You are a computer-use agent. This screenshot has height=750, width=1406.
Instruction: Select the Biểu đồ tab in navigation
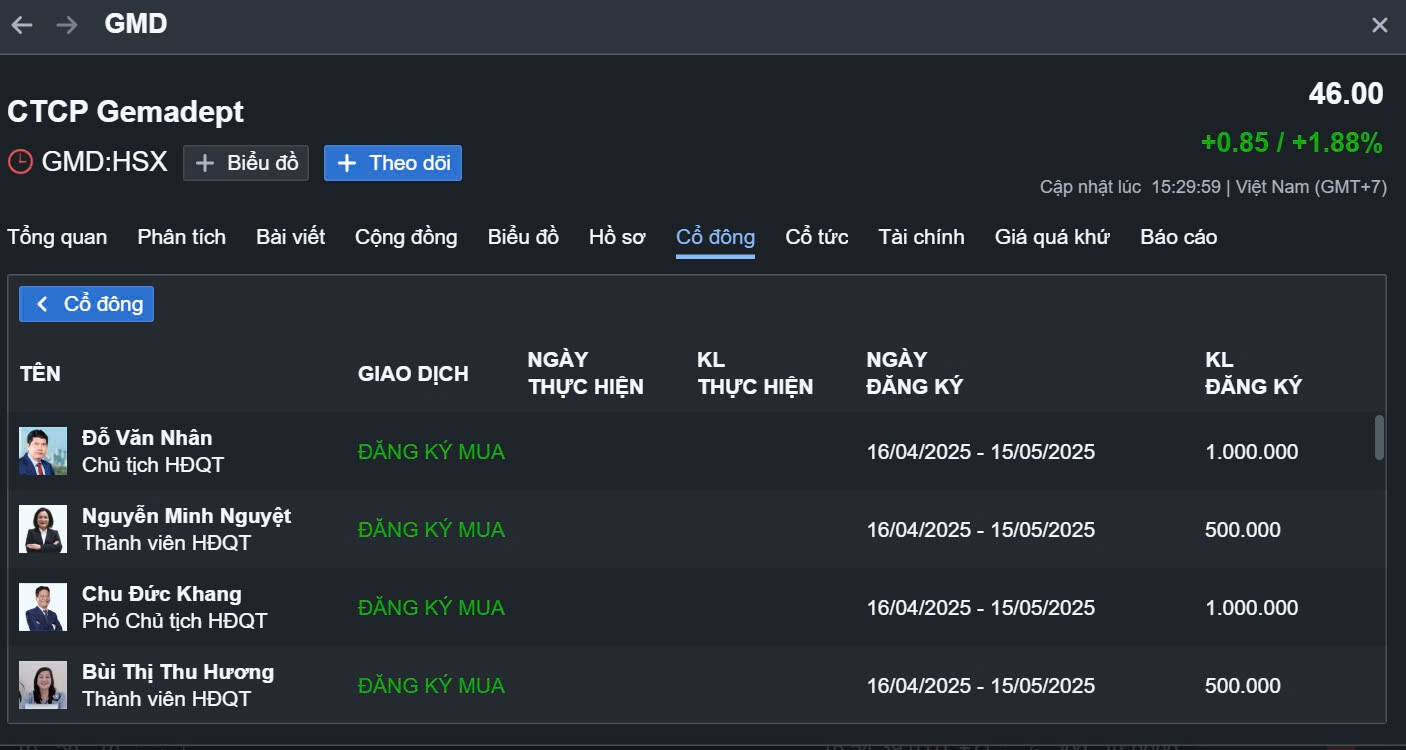click(x=523, y=237)
